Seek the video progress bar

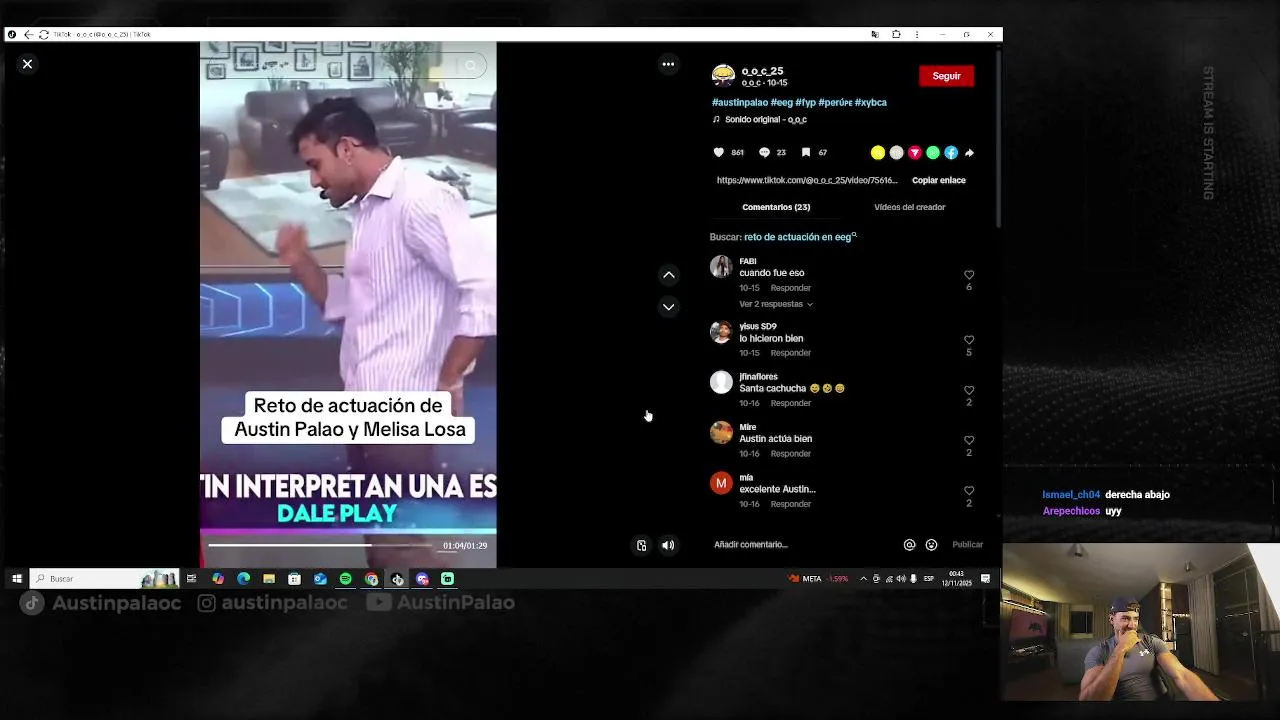point(321,545)
